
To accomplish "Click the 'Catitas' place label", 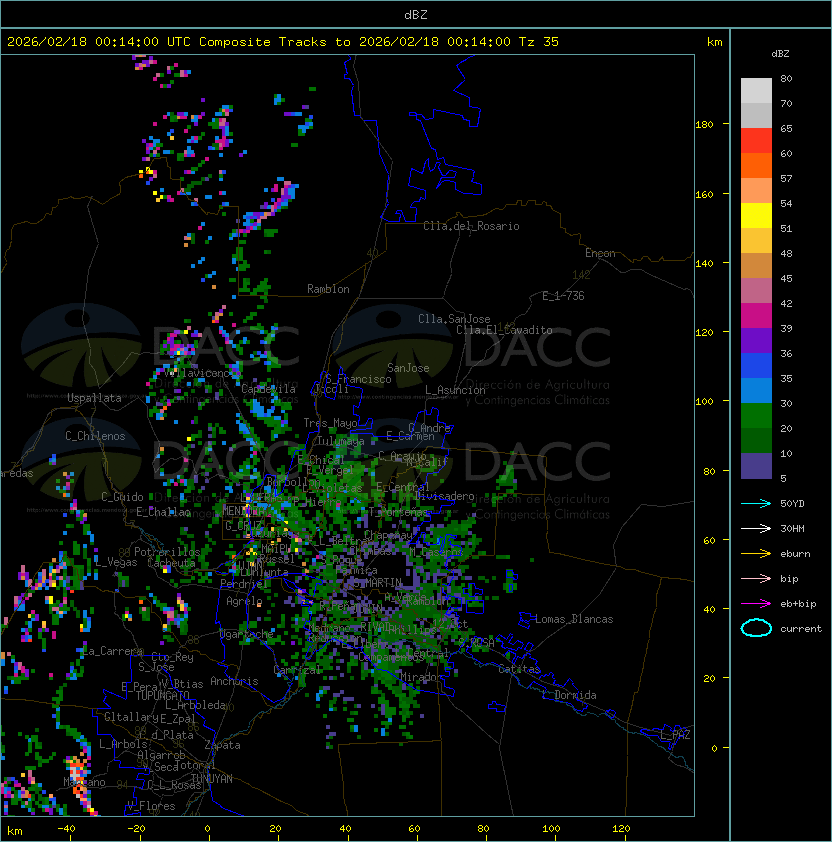I will (519, 669).
